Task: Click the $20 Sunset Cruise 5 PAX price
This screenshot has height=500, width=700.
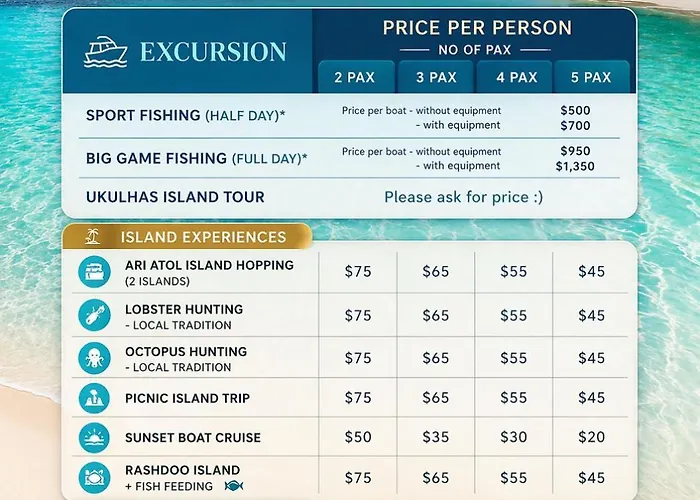Action: [x=592, y=437]
